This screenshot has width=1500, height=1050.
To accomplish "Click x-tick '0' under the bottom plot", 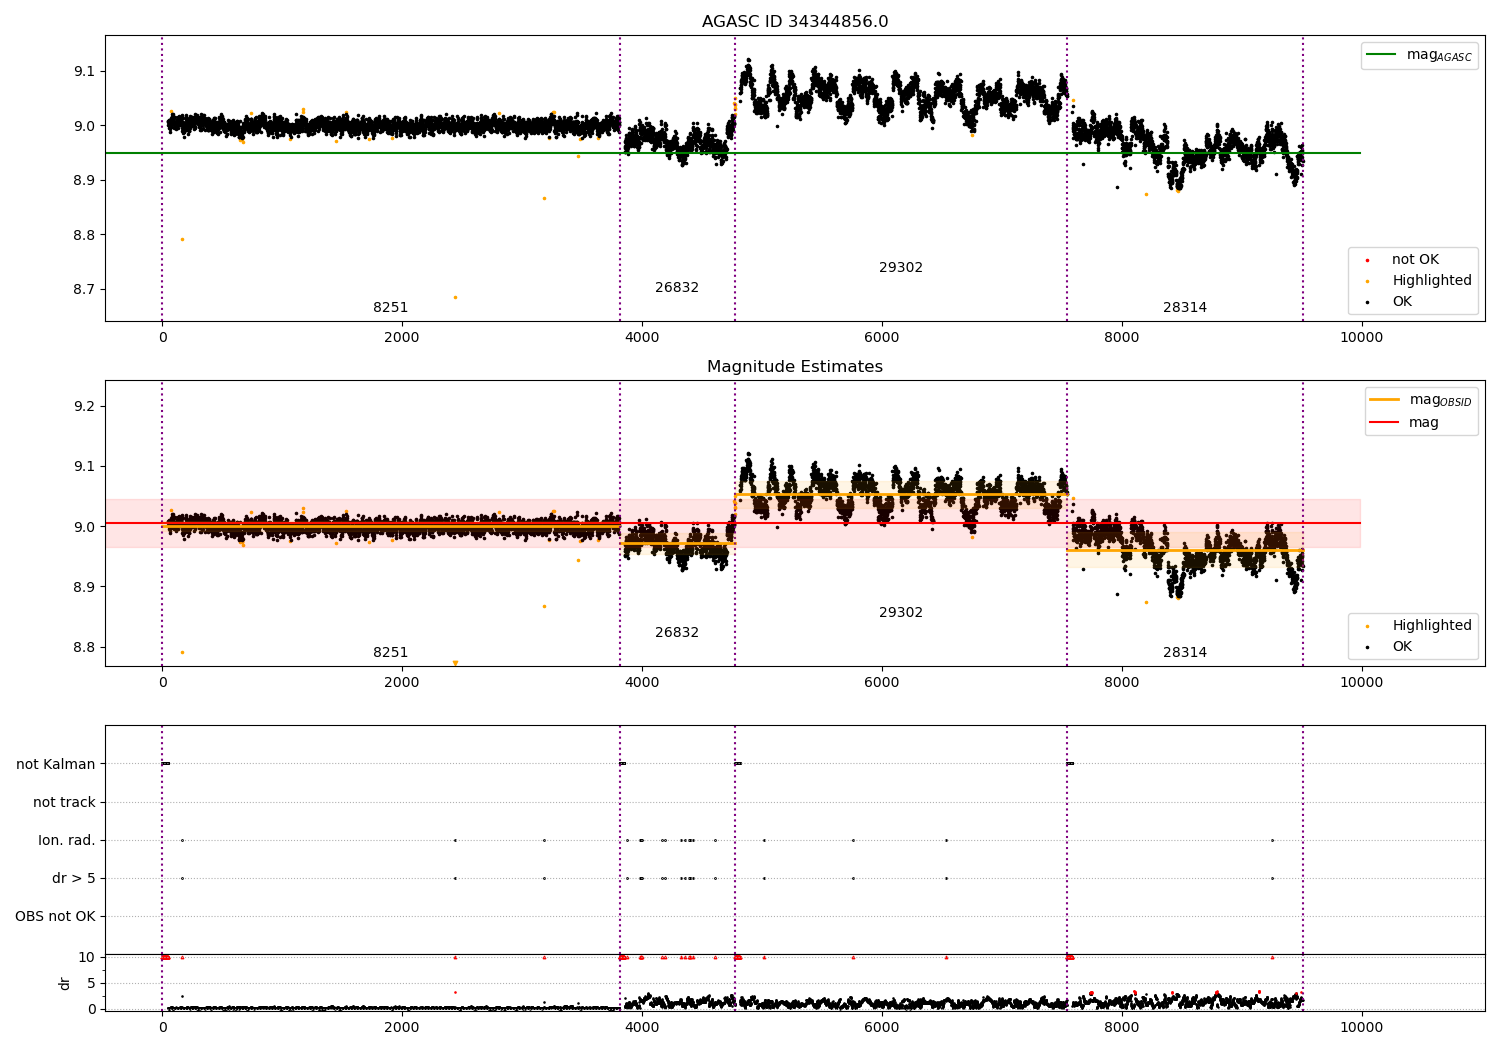I will [162, 1027].
